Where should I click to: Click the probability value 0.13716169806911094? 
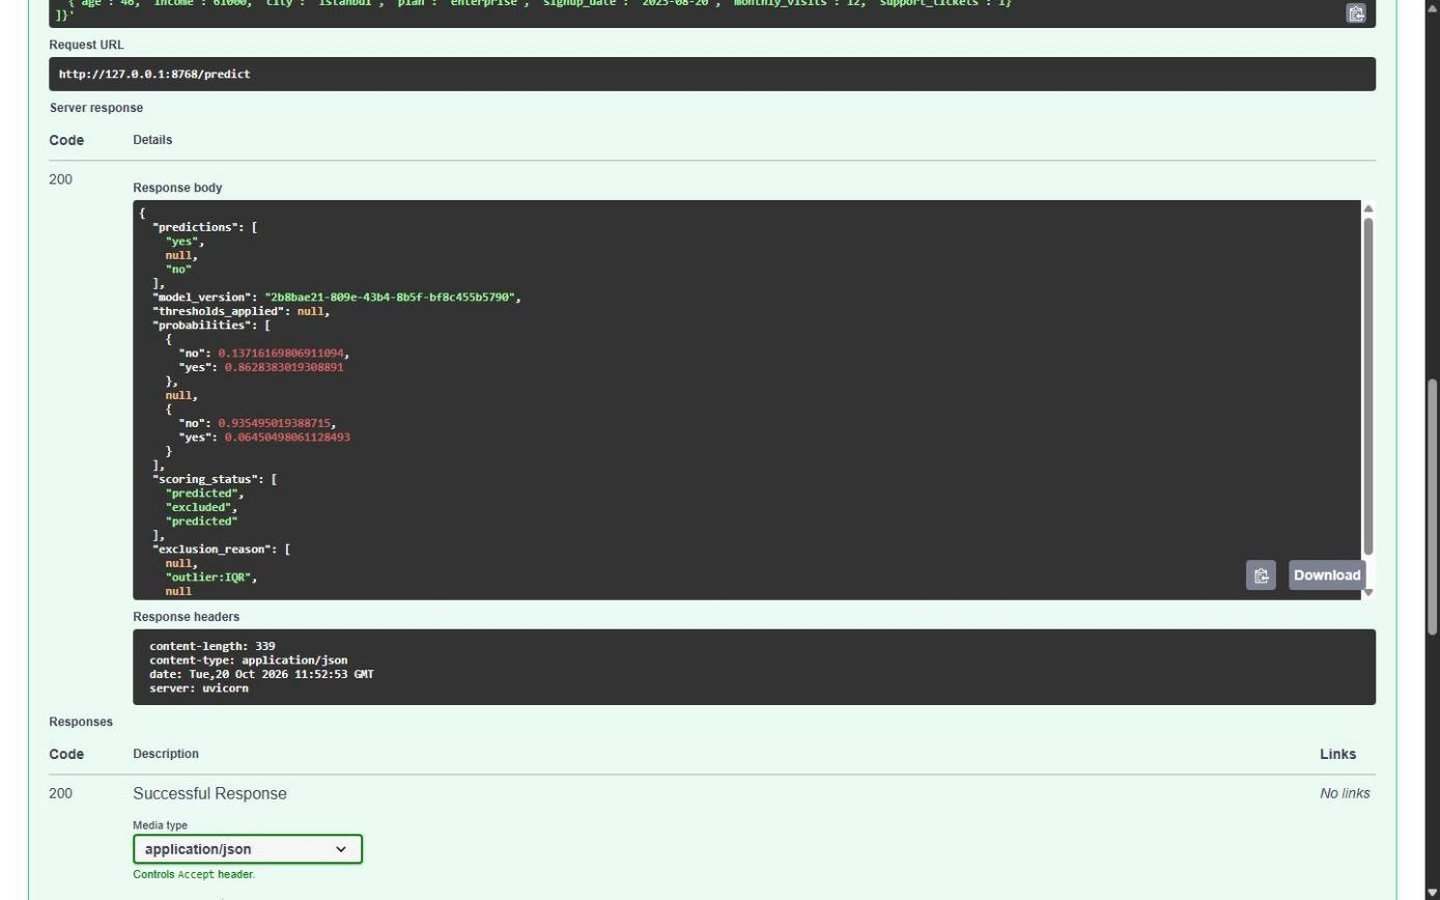pos(281,353)
